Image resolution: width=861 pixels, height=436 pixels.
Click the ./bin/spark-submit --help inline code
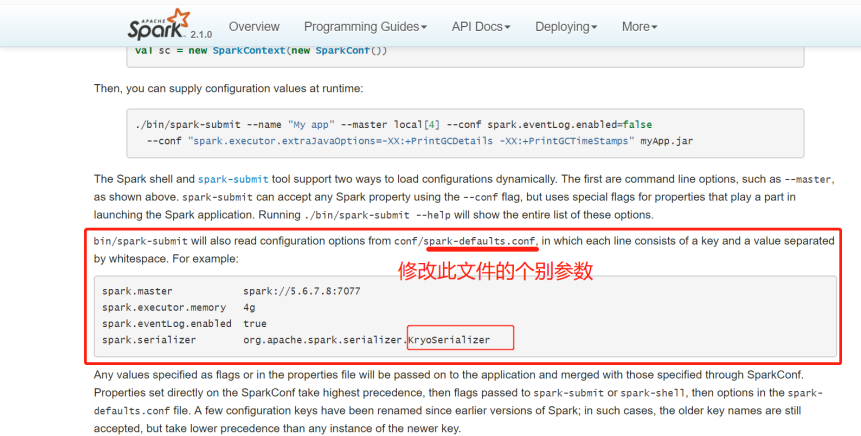point(377,215)
